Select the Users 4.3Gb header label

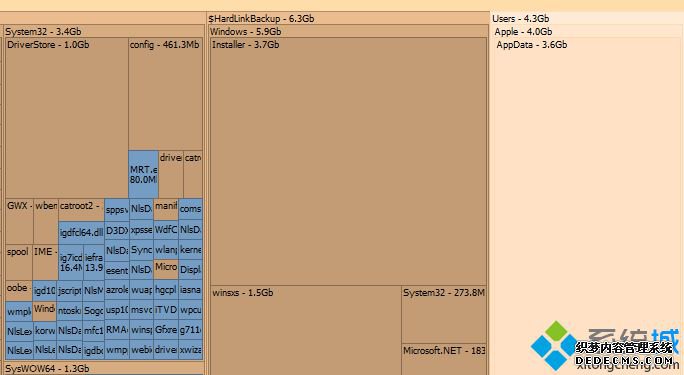(x=520, y=19)
